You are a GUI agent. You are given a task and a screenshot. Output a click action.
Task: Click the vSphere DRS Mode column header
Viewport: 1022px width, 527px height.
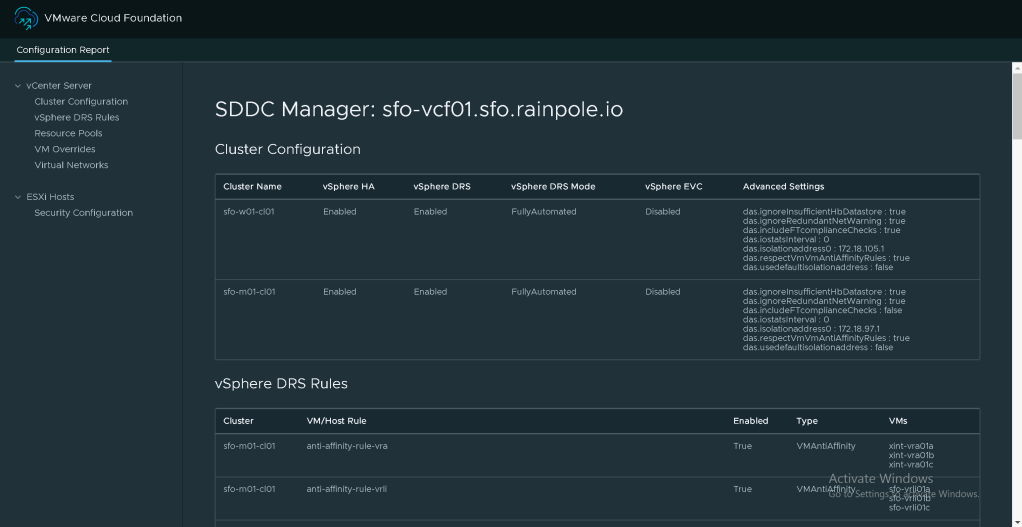[553, 187]
